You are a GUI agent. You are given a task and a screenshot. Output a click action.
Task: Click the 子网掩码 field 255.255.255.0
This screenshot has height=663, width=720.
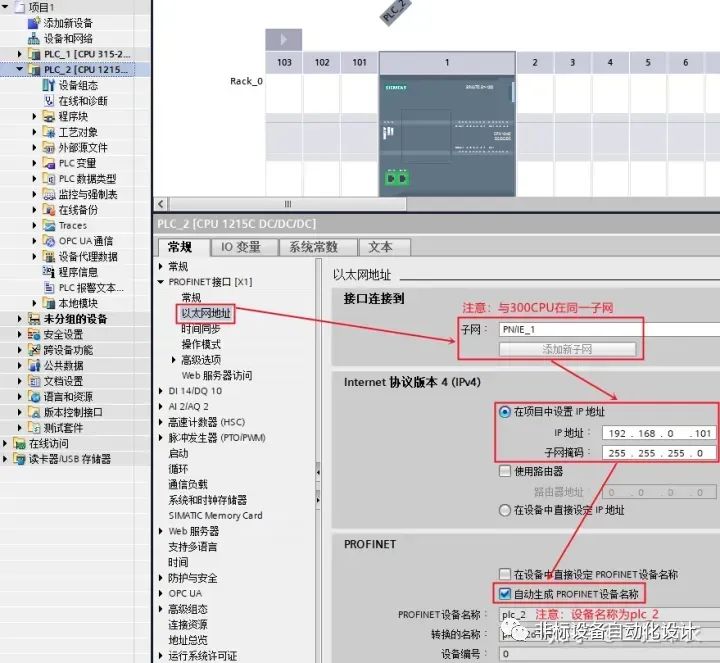[x=659, y=453]
